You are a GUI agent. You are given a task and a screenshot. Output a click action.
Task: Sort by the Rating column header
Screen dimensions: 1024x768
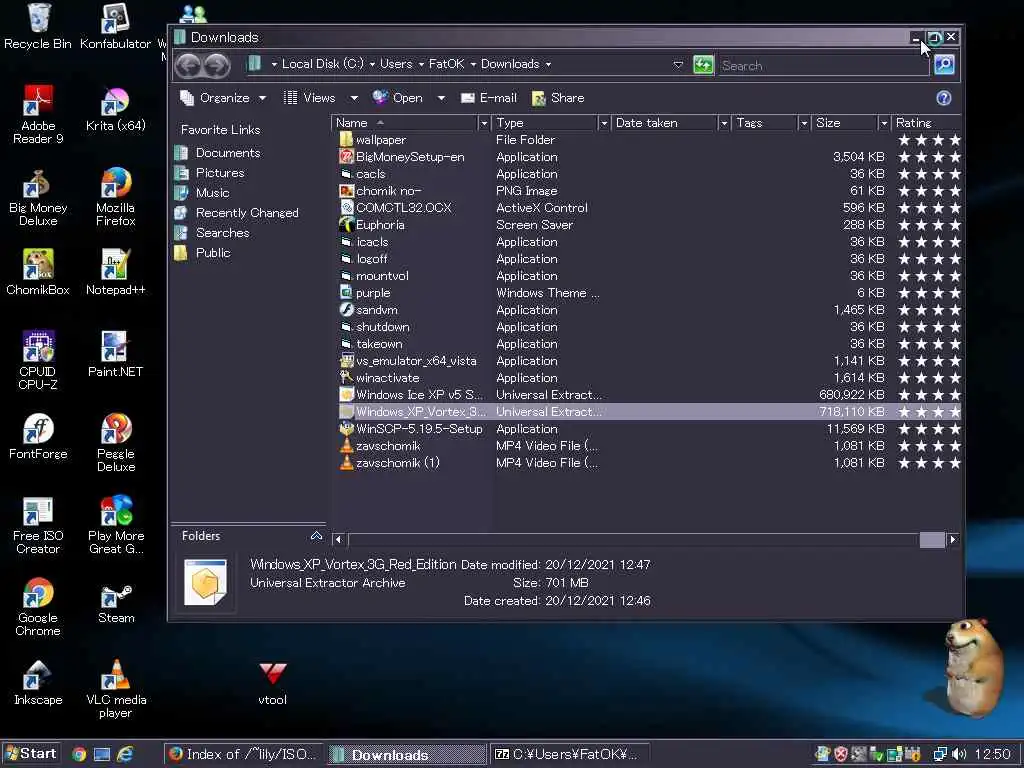927,123
